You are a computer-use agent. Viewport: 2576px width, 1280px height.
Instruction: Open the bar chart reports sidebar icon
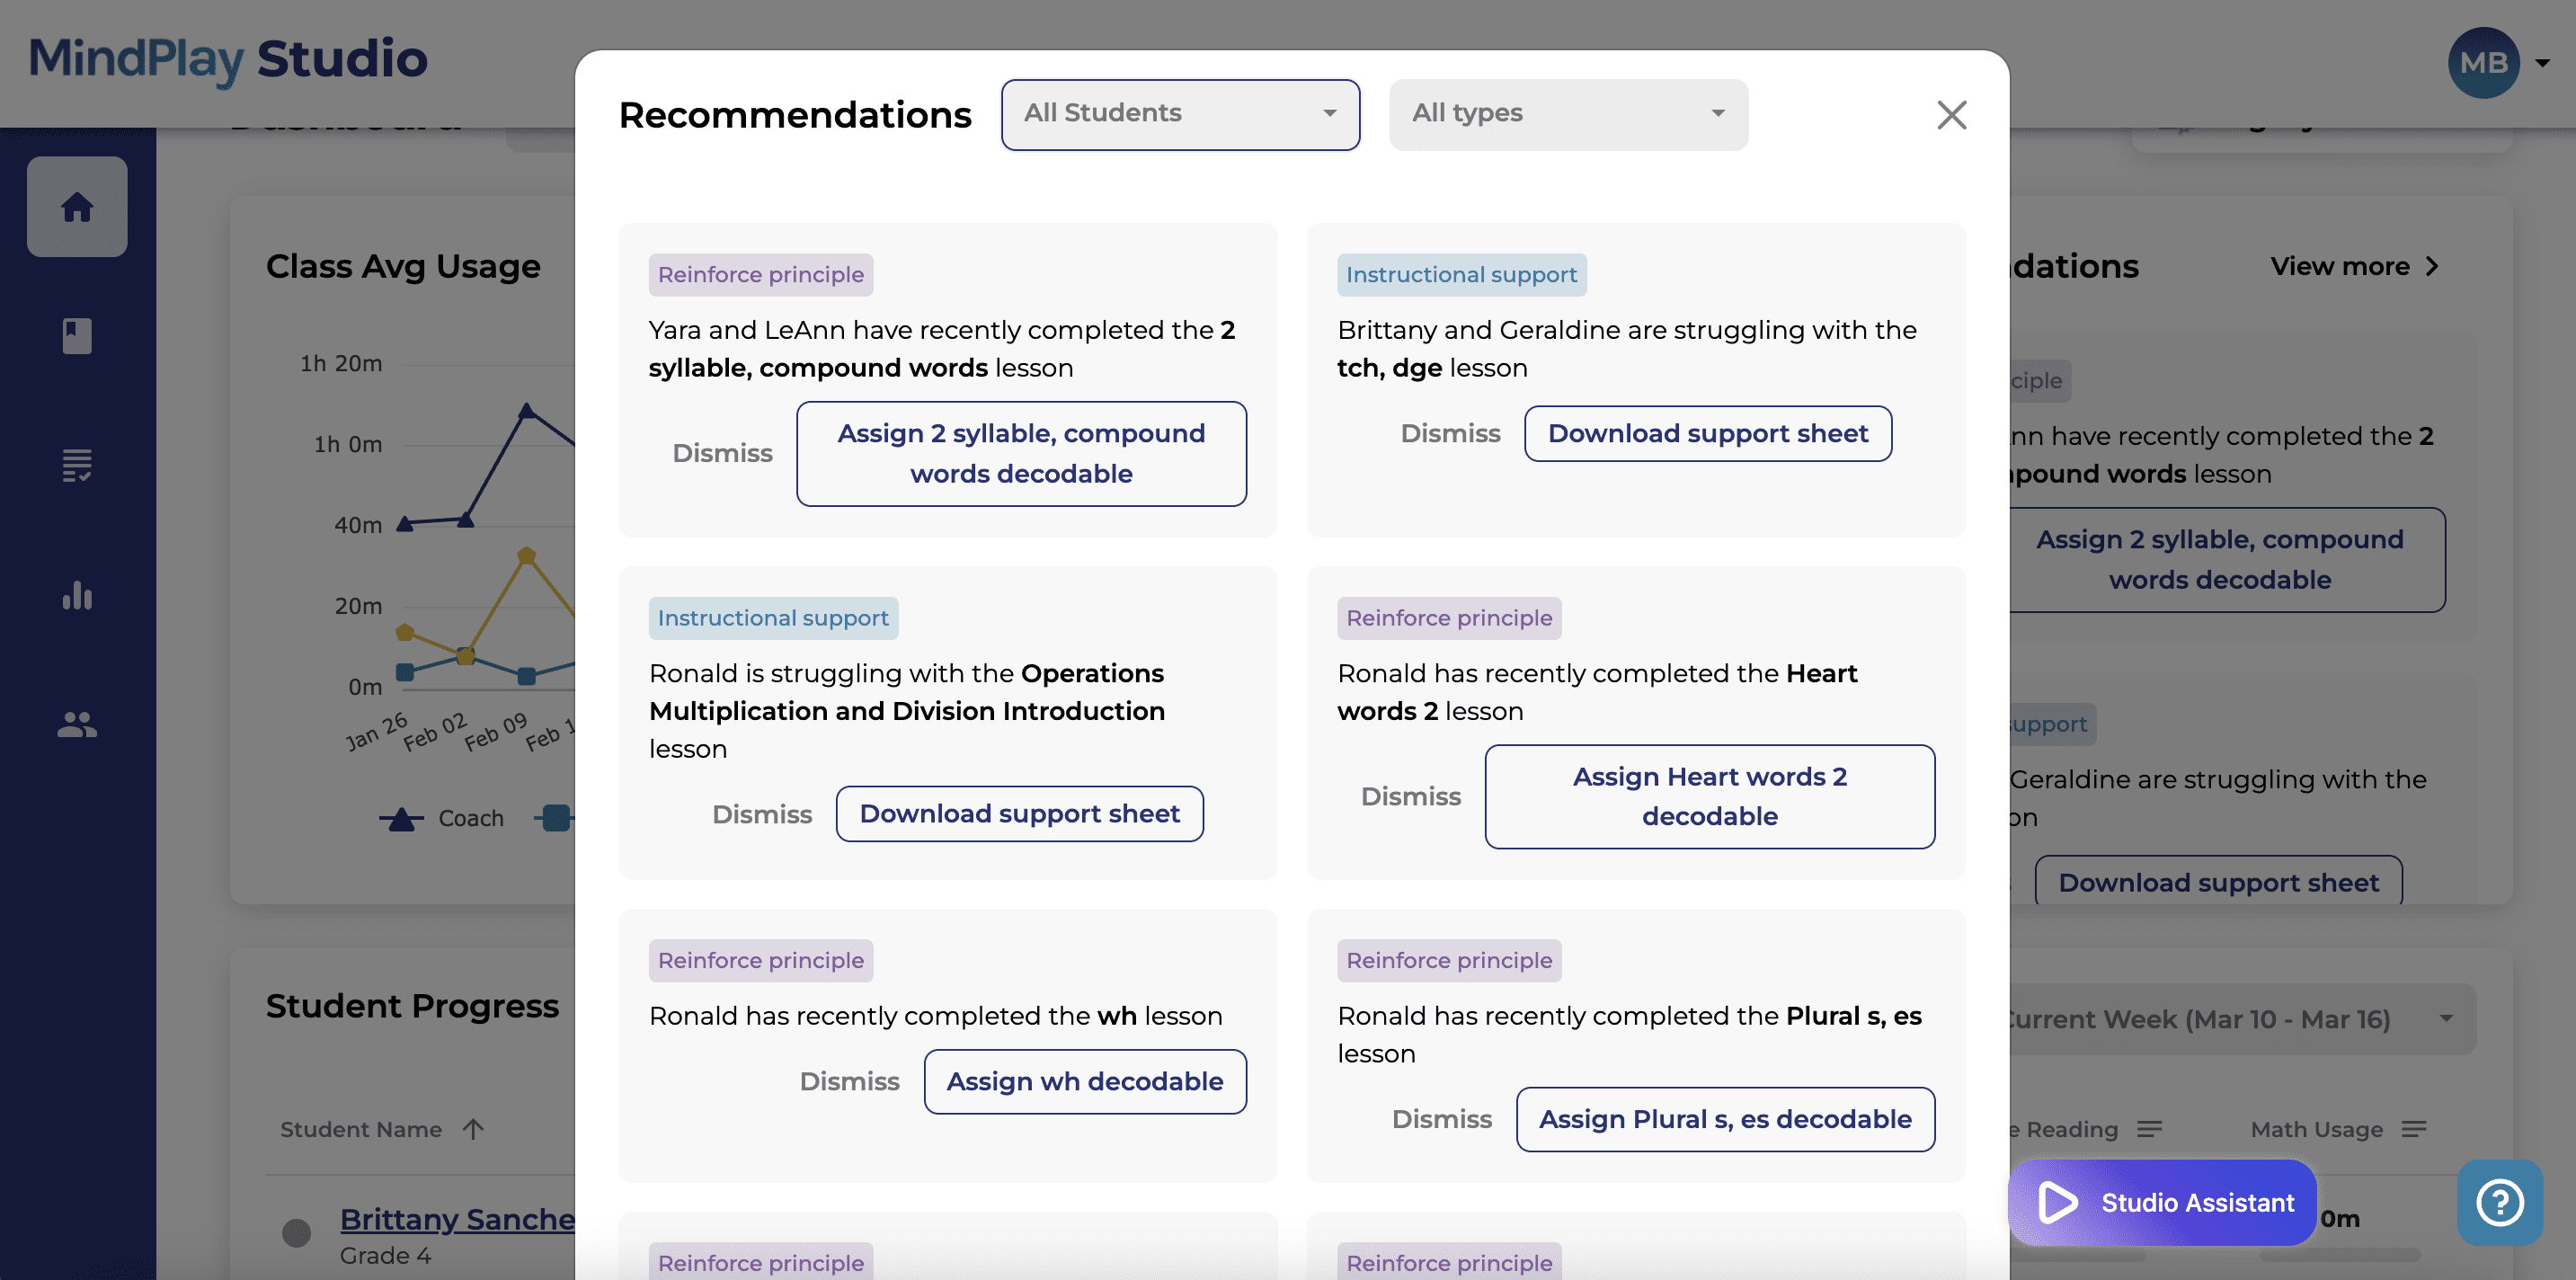tap(77, 595)
